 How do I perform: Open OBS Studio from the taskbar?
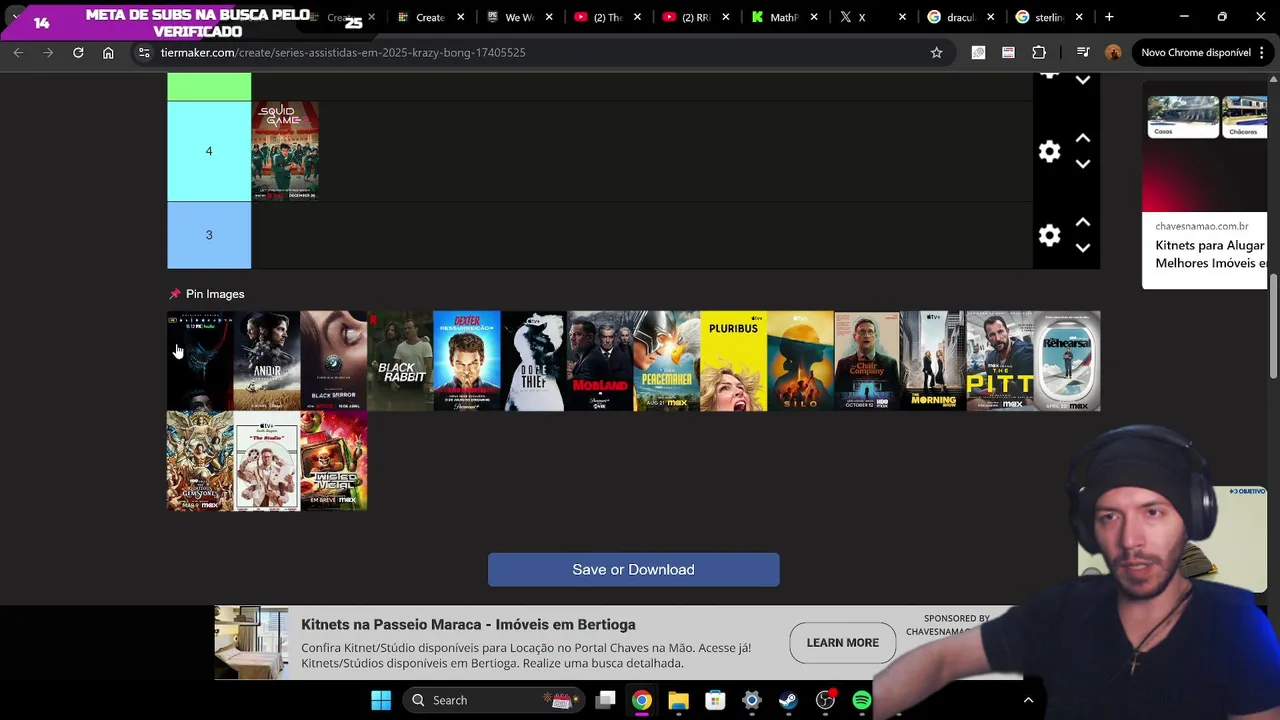pos(825,700)
